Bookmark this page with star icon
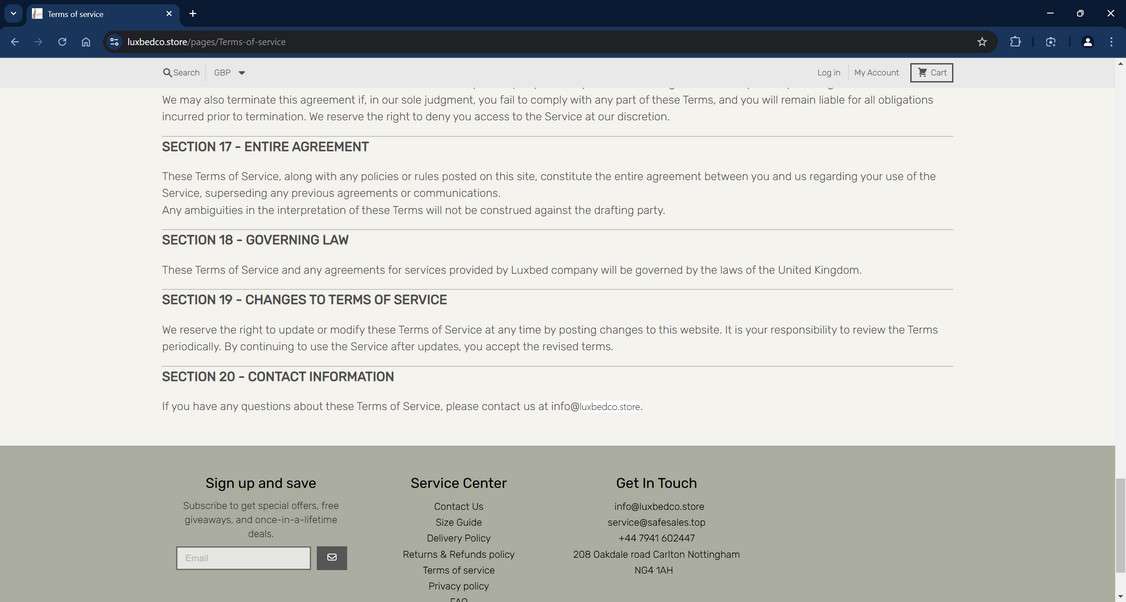The image size is (1126, 602). coord(982,42)
